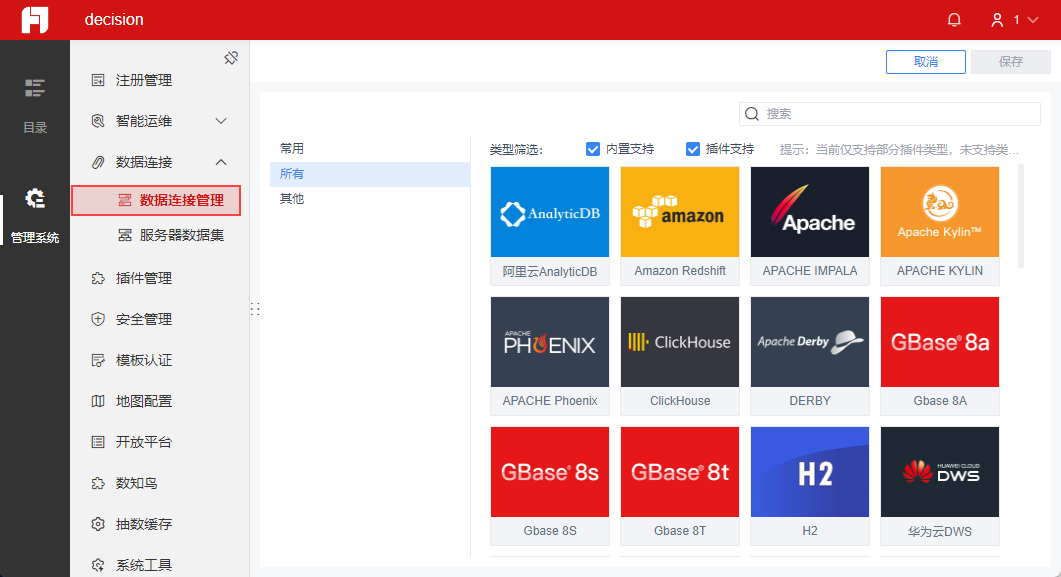This screenshot has width=1061, height=577.
Task: Click the 搜索 search field
Action: (x=890, y=114)
